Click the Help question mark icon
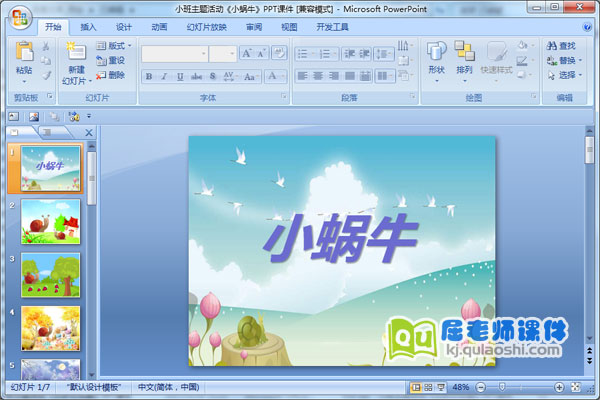 (x=587, y=27)
